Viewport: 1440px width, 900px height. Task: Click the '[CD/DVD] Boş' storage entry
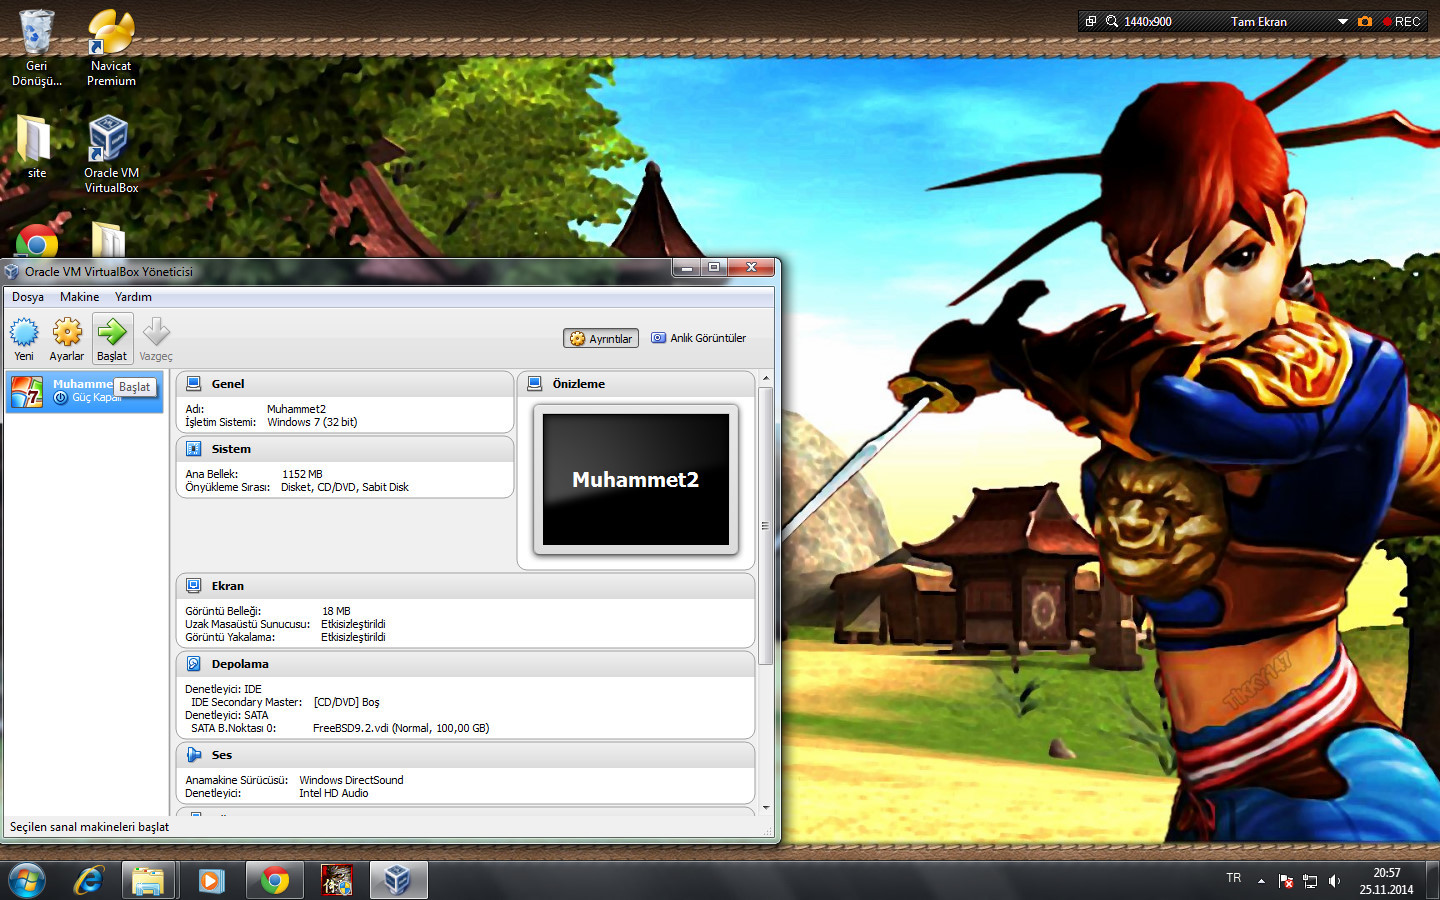[347, 702]
